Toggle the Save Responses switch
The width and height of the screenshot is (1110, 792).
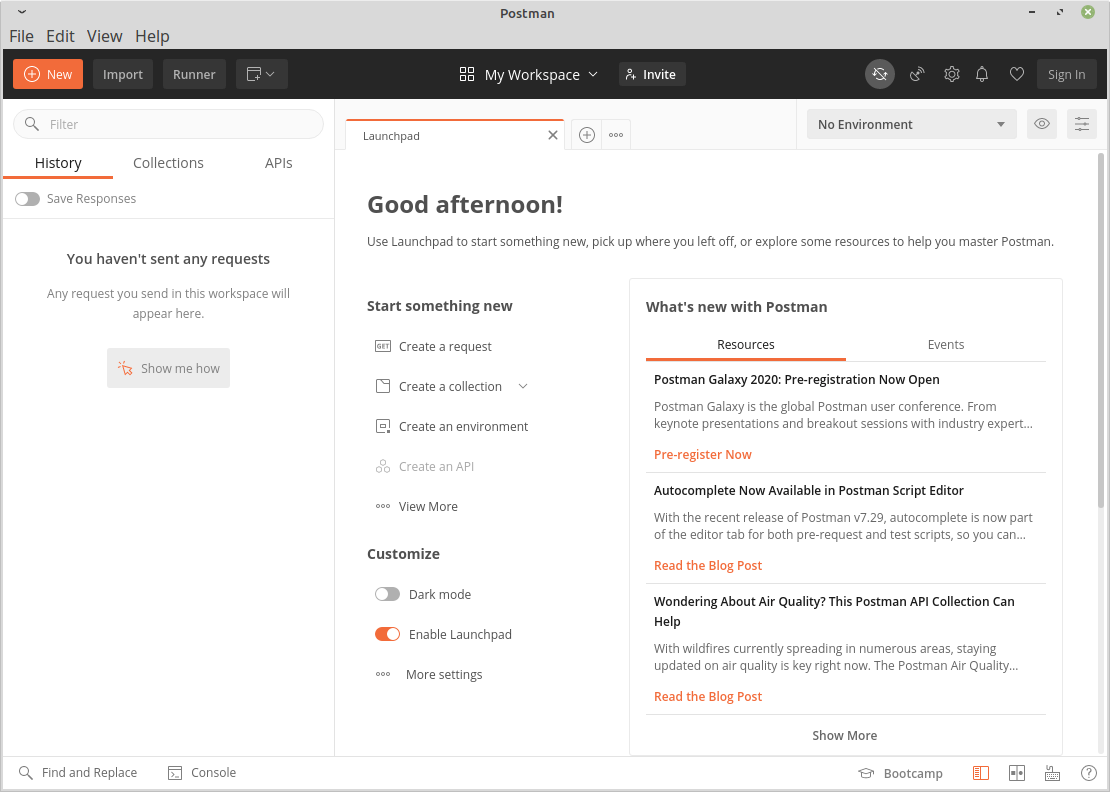pyautogui.click(x=28, y=199)
